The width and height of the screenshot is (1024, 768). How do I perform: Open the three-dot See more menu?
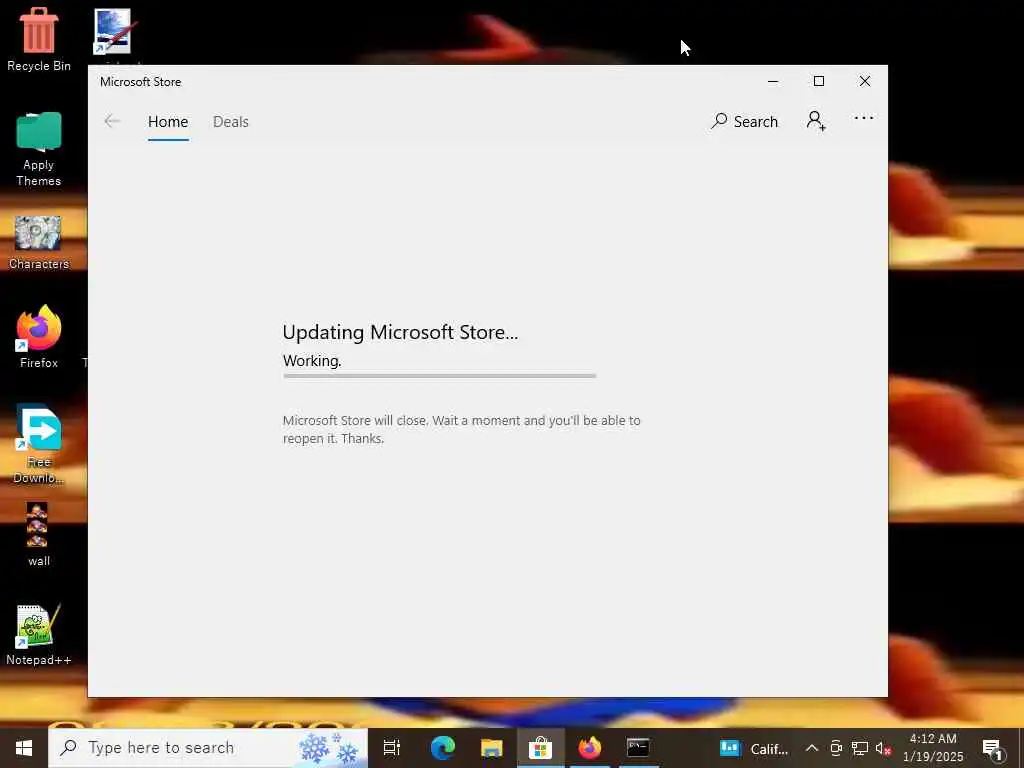coord(863,118)
